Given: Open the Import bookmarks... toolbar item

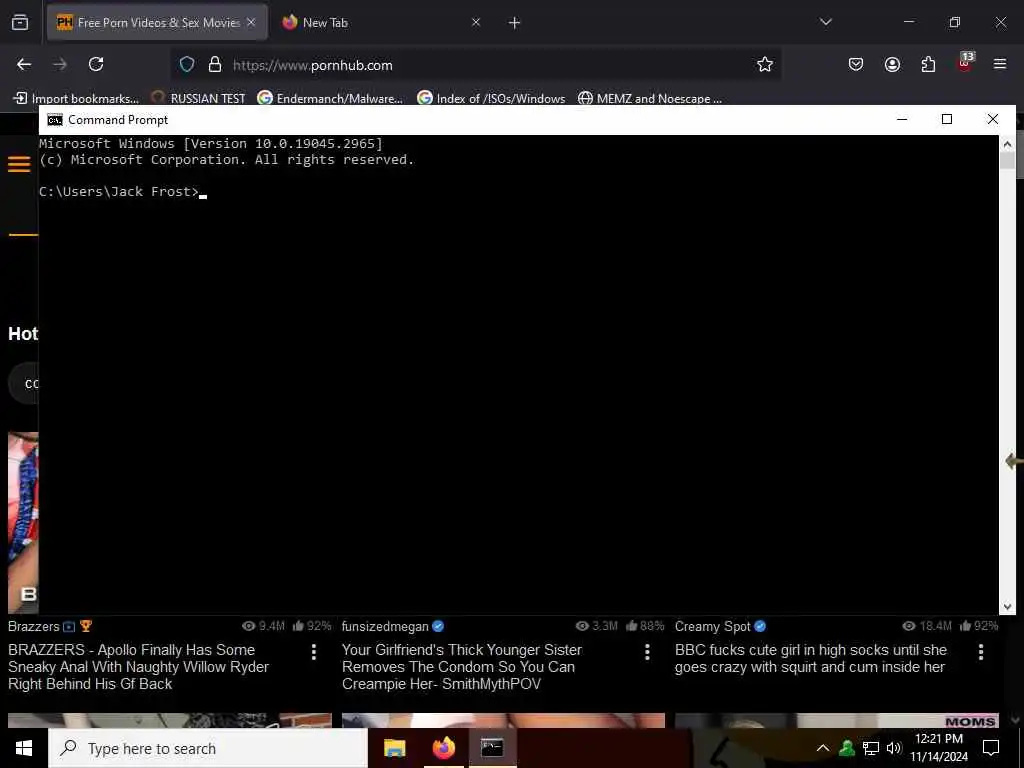Looking at the screenshot, I should [x=76, y=99].
